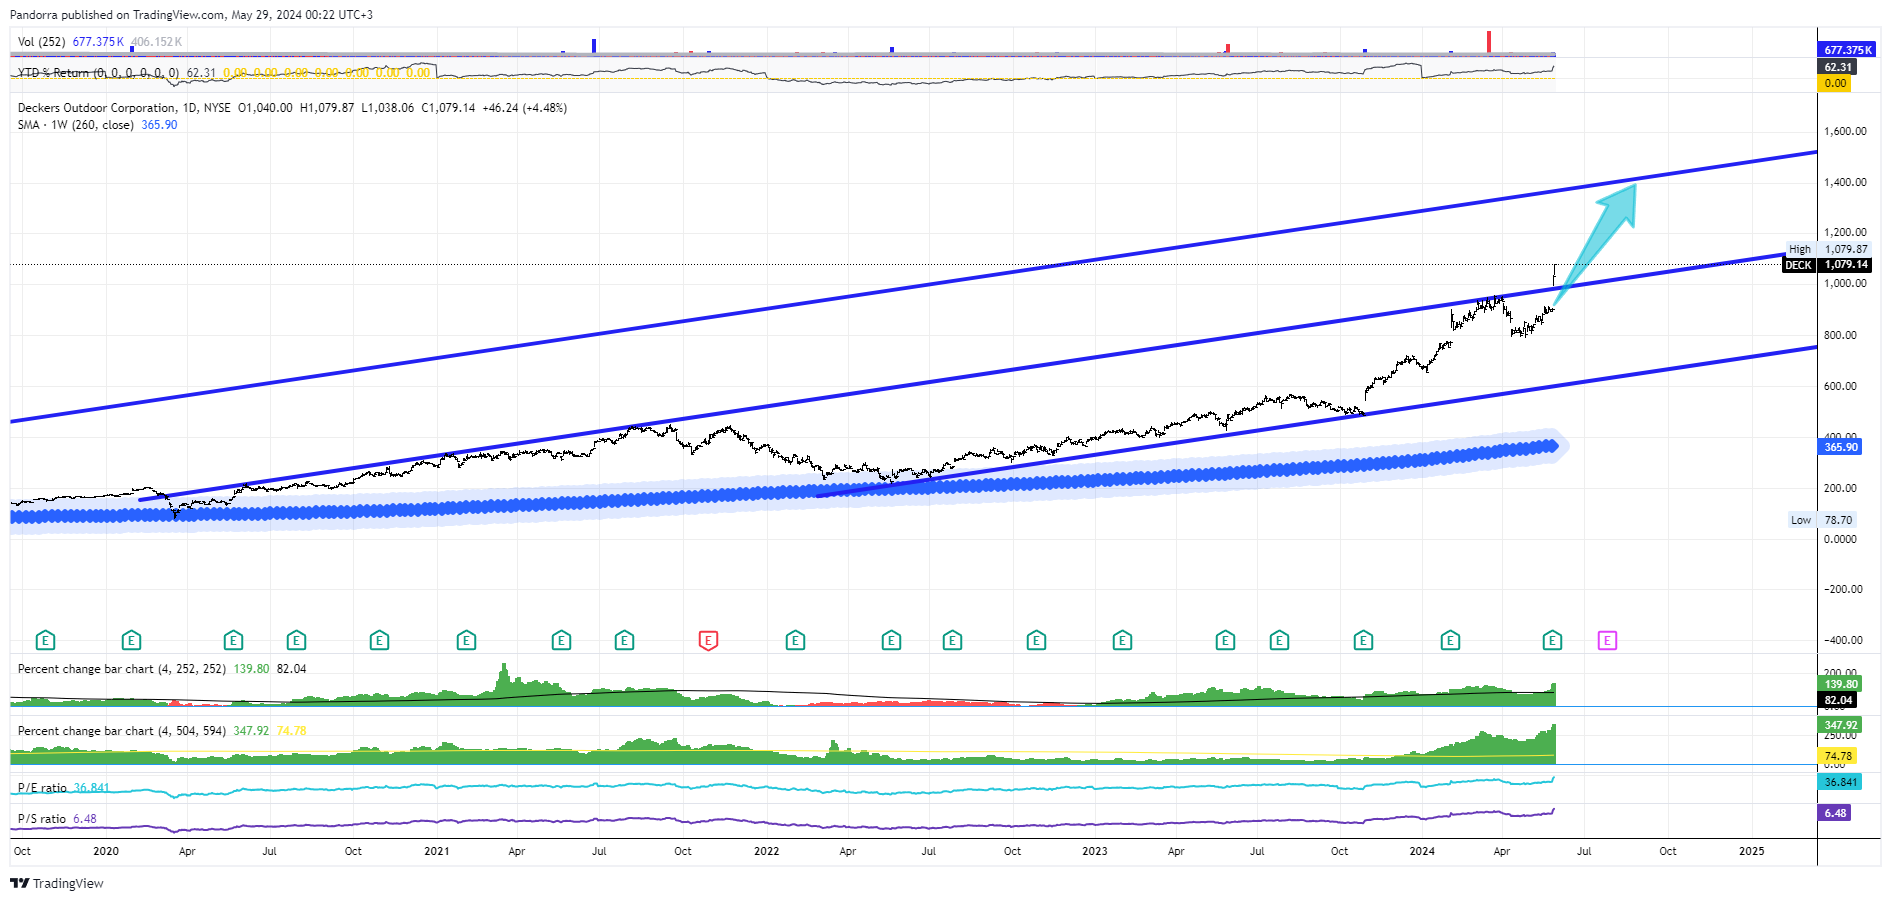Click the cyan 36.841 axis label
This screenshot has width=1891, height=901.
click(1840, 783)
